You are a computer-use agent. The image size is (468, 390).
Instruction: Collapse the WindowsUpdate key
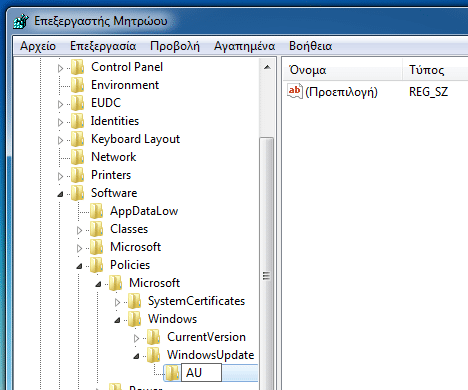[136, 356]
